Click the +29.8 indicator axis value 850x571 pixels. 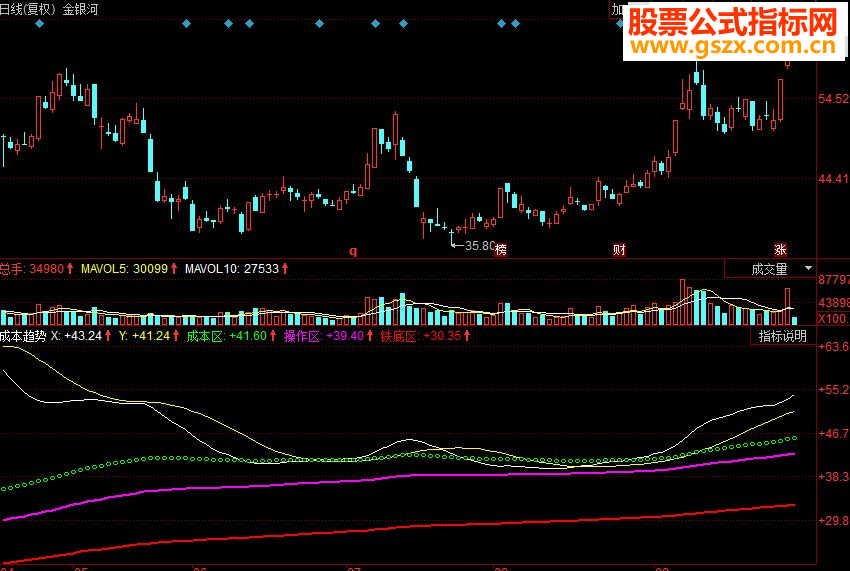pyautogui.click(x=834, y=521)
